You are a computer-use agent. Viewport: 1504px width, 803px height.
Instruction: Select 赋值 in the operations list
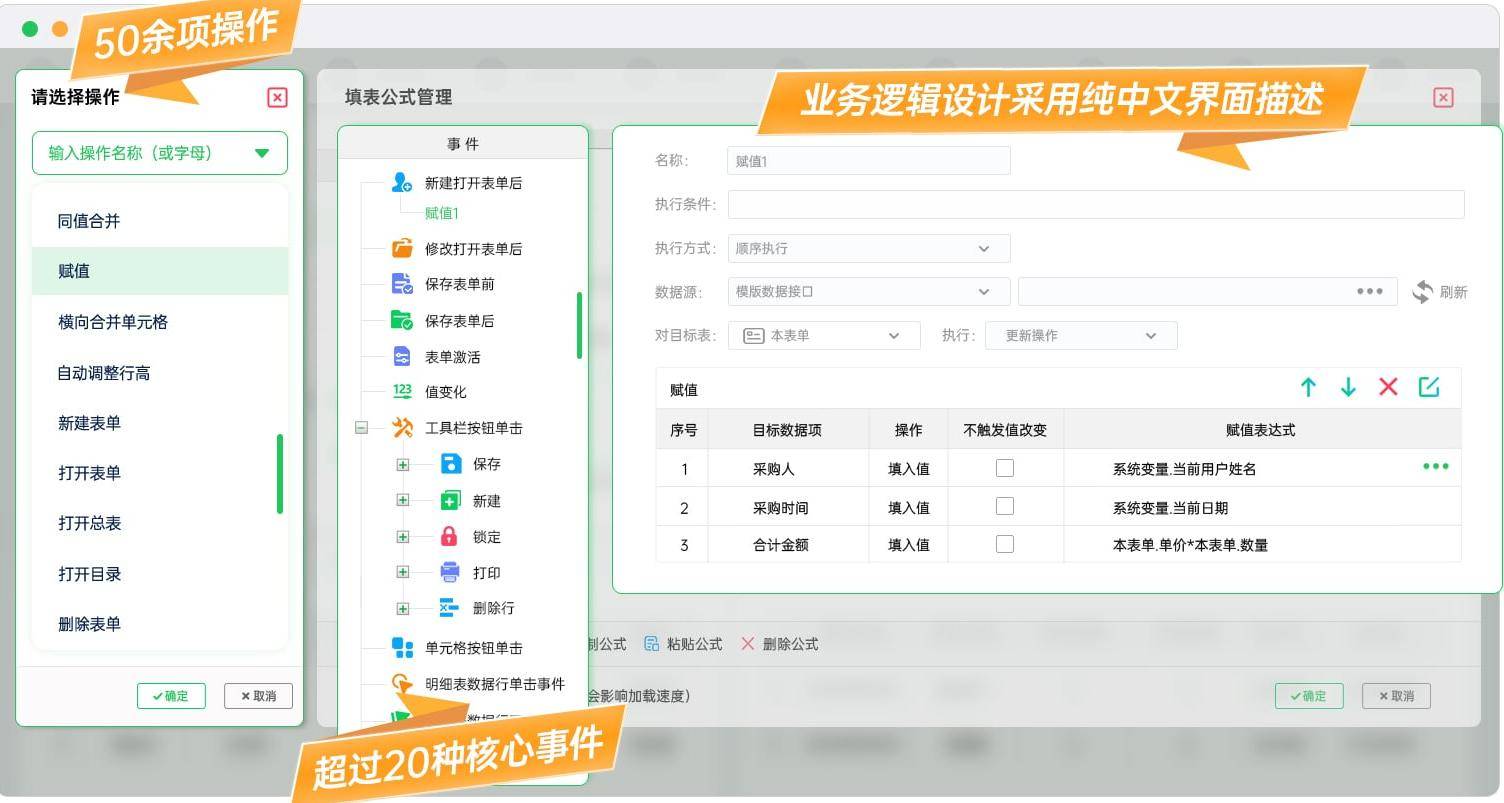(160, 271)
